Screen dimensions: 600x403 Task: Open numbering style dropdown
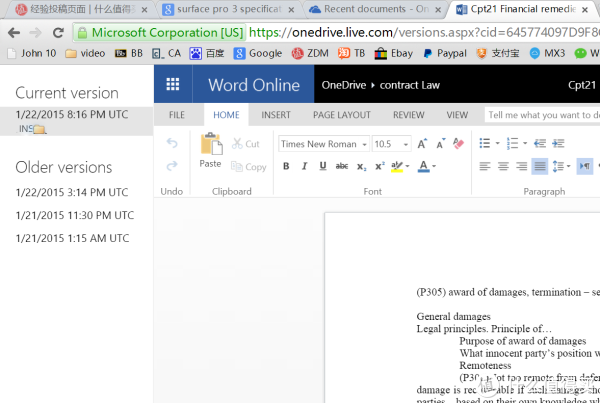(525, 143)
